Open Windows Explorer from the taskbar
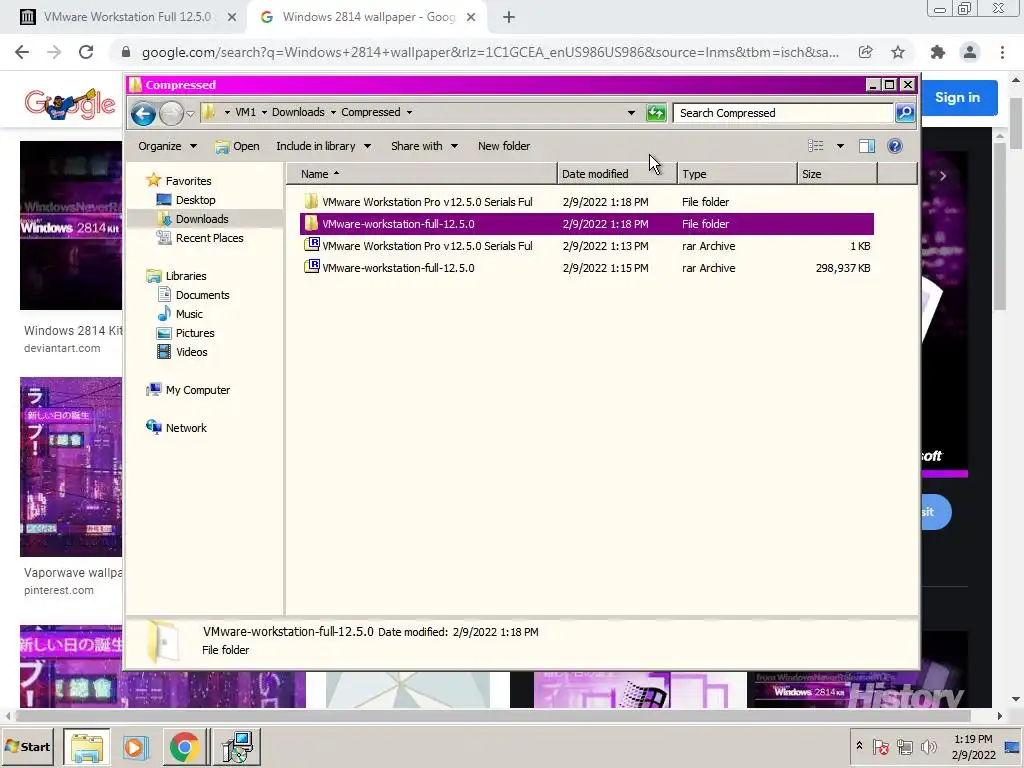This screenshot has height=768, width=1024. click(87, 747)
